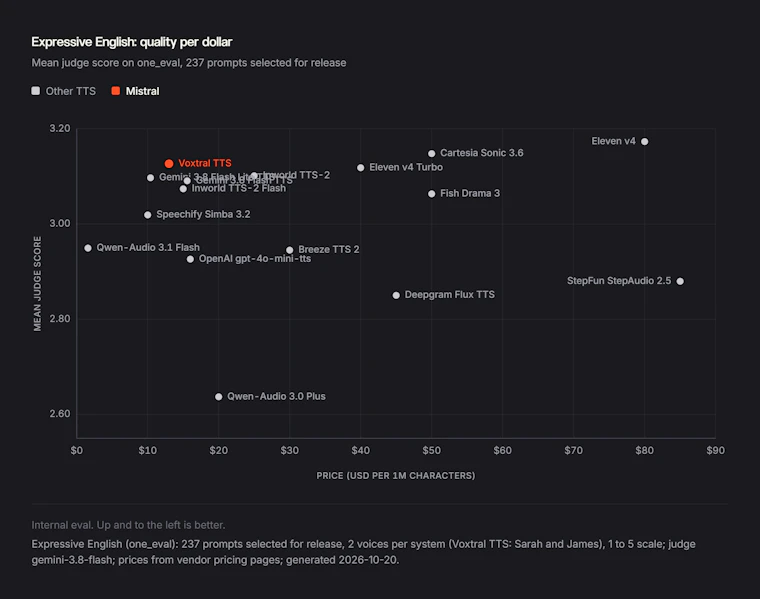The height and width of the screenshot is (599, 760).
Task: Click the $50 x-axis tick label
Action: tap(431, 450)
